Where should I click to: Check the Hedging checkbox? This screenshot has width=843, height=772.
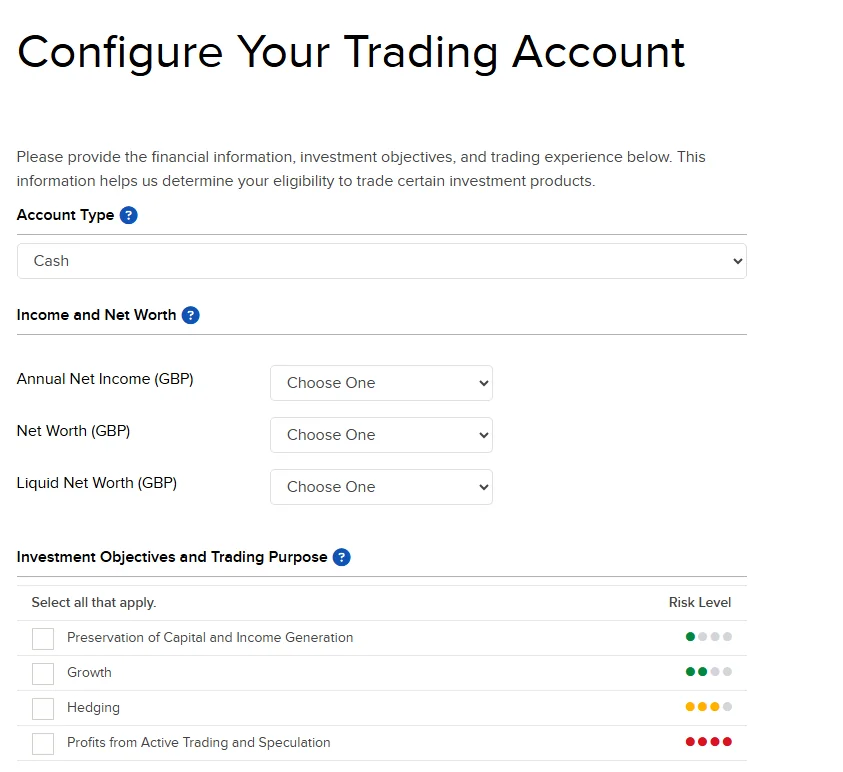(x=42, y=708)
